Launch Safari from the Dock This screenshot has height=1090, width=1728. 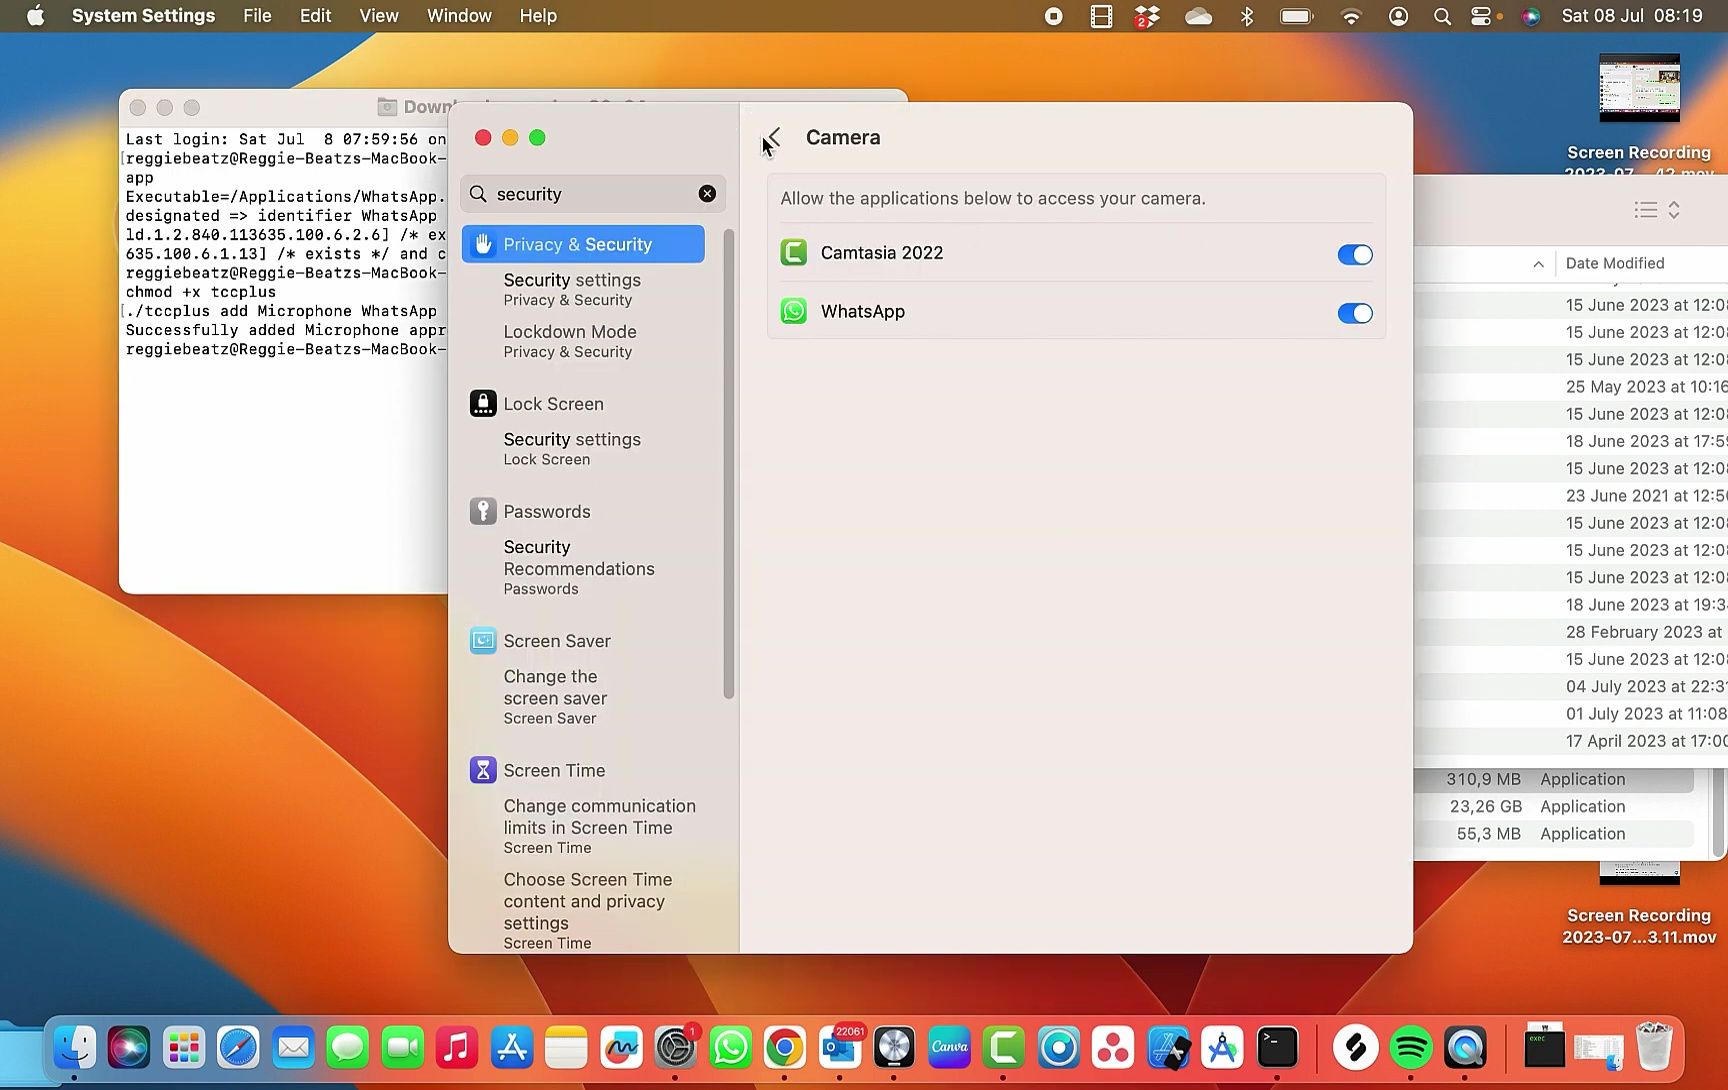tap(238, 1048)
